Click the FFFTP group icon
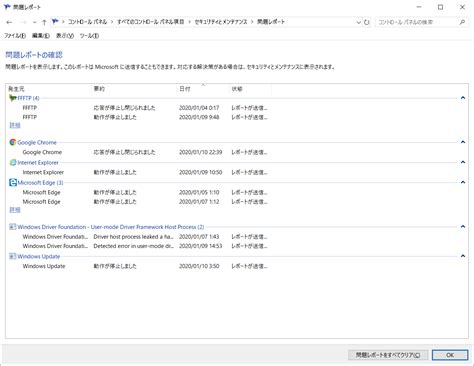This screenshot has width=474, height=366. pos(13,98)
